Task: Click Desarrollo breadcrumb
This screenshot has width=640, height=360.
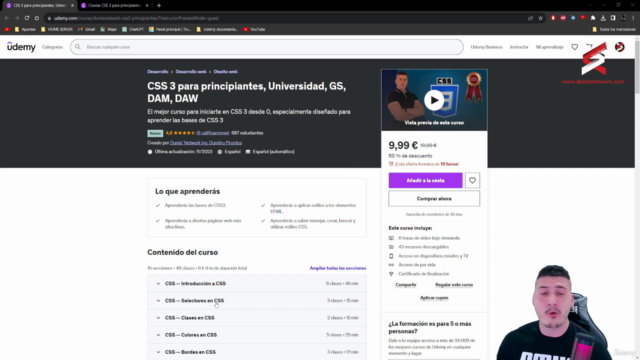Action: (158, 71)
